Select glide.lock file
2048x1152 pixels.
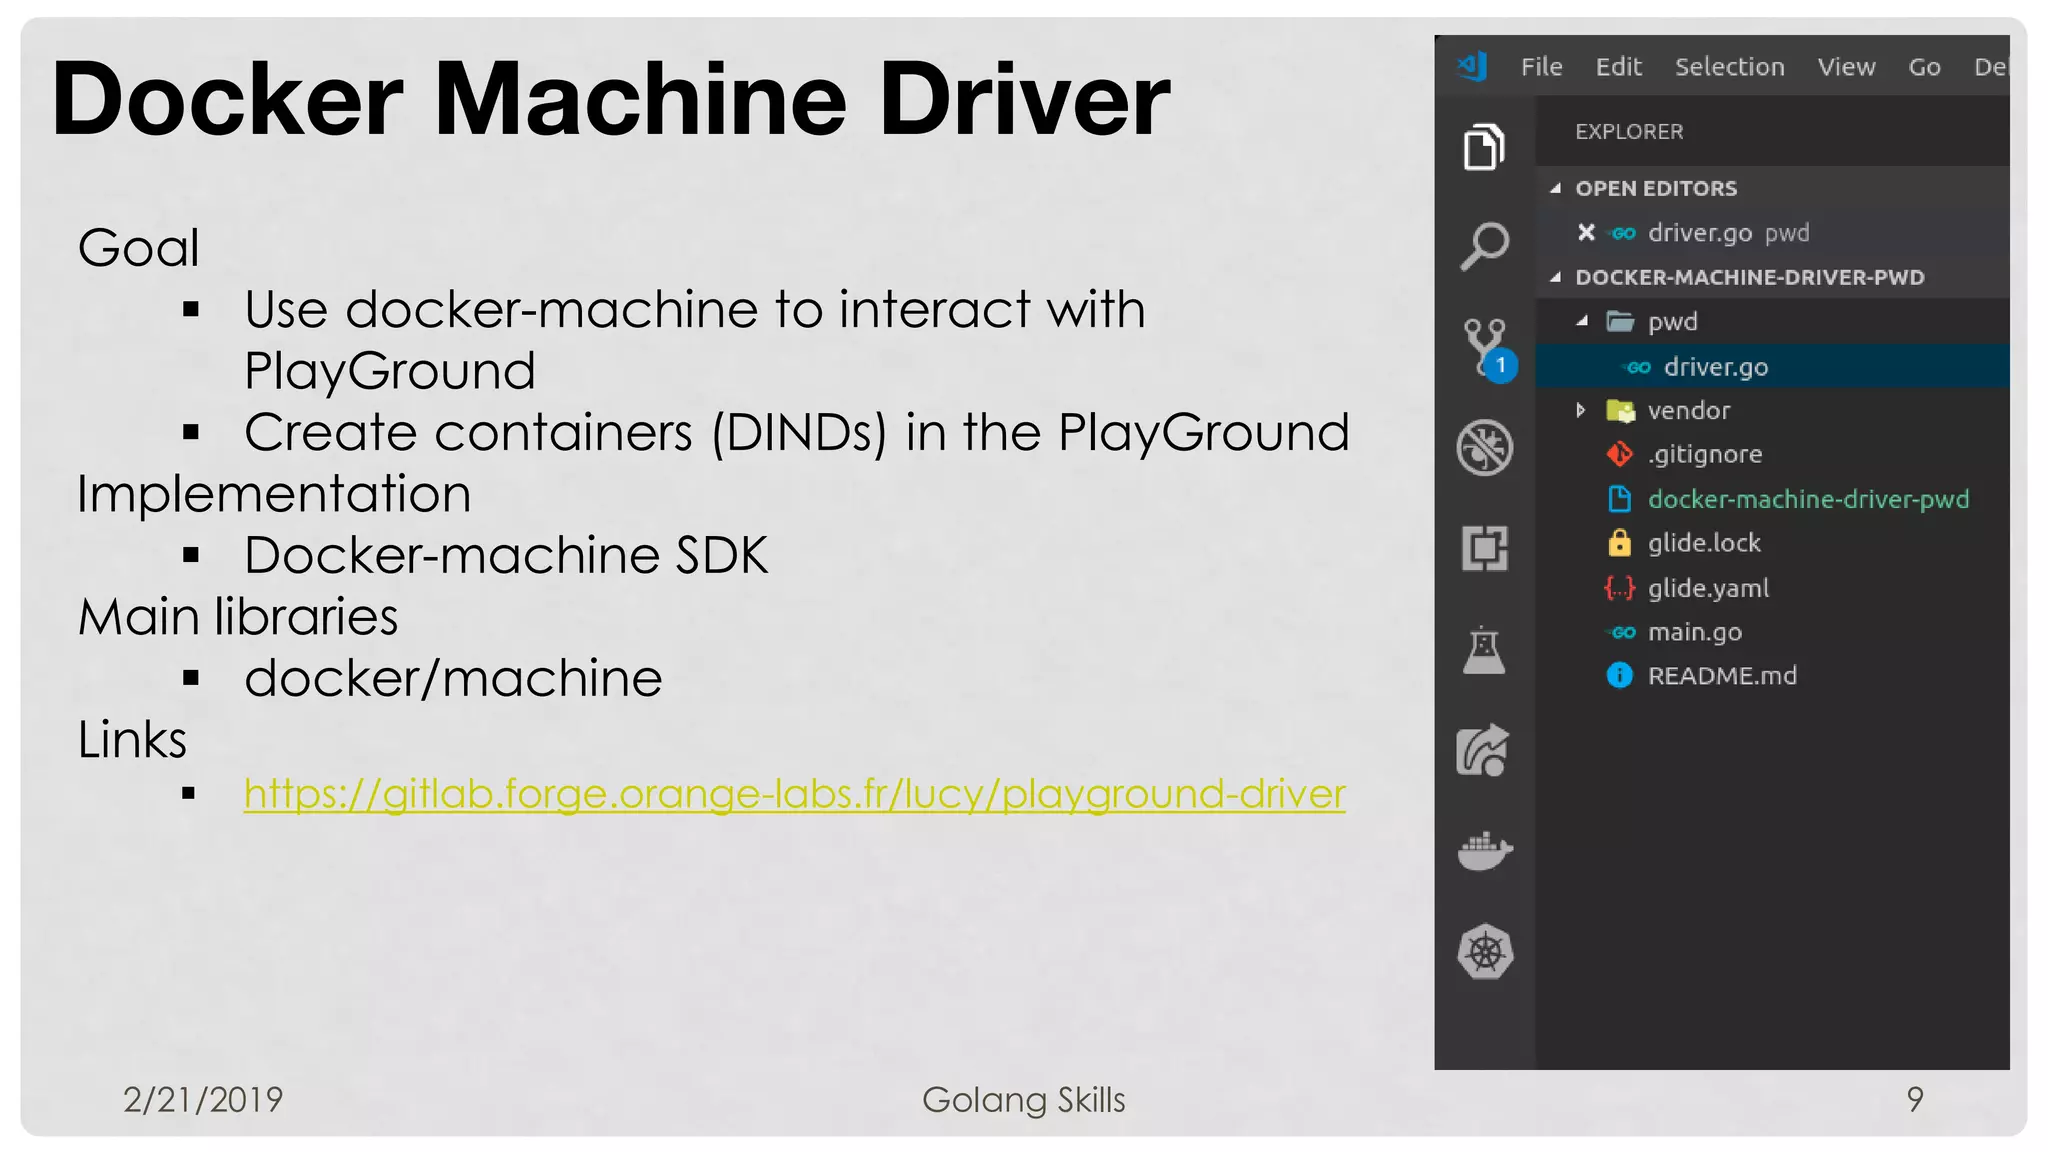coord(1772,543)
